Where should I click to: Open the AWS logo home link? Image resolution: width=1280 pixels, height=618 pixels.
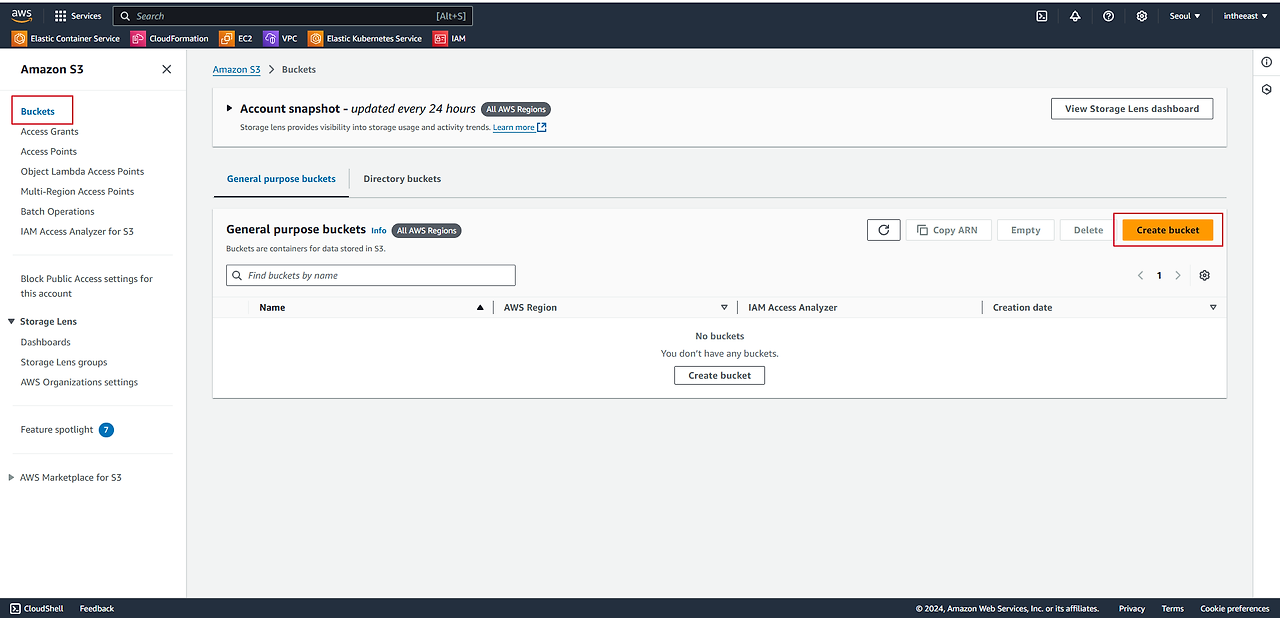22,15
